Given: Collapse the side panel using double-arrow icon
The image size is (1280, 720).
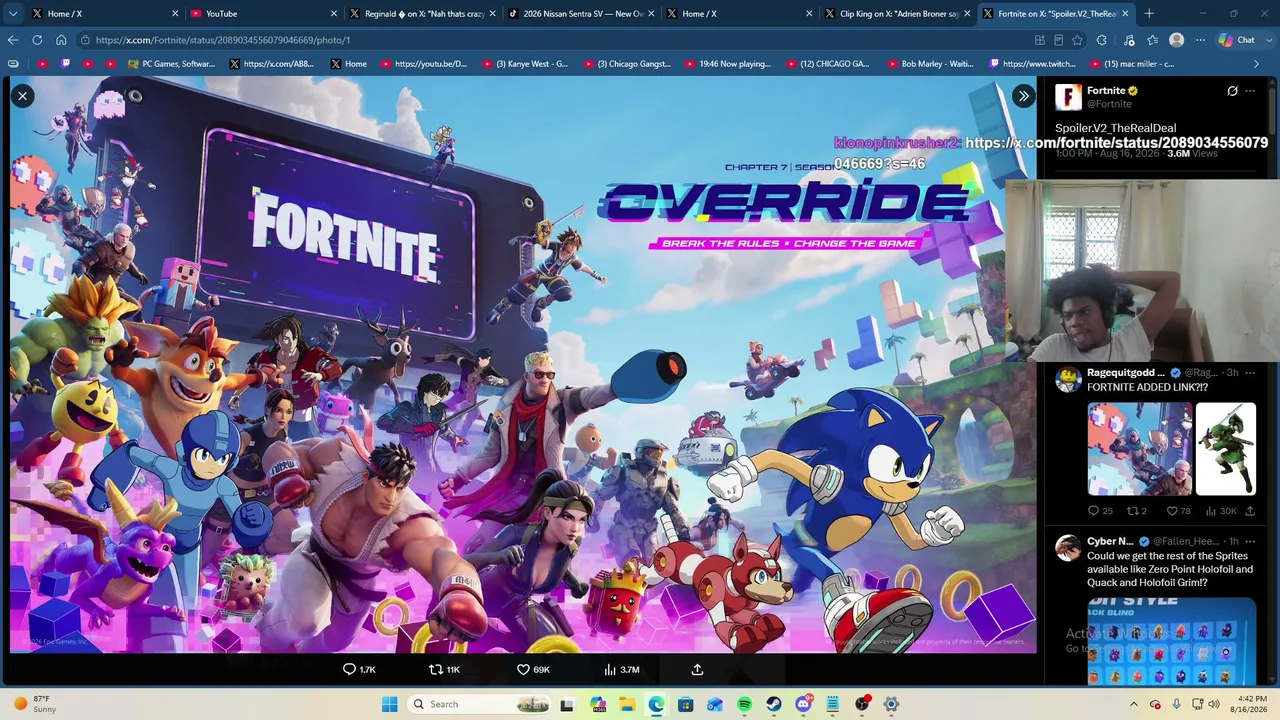Looking at the screenshot, I should (1023, 96).
